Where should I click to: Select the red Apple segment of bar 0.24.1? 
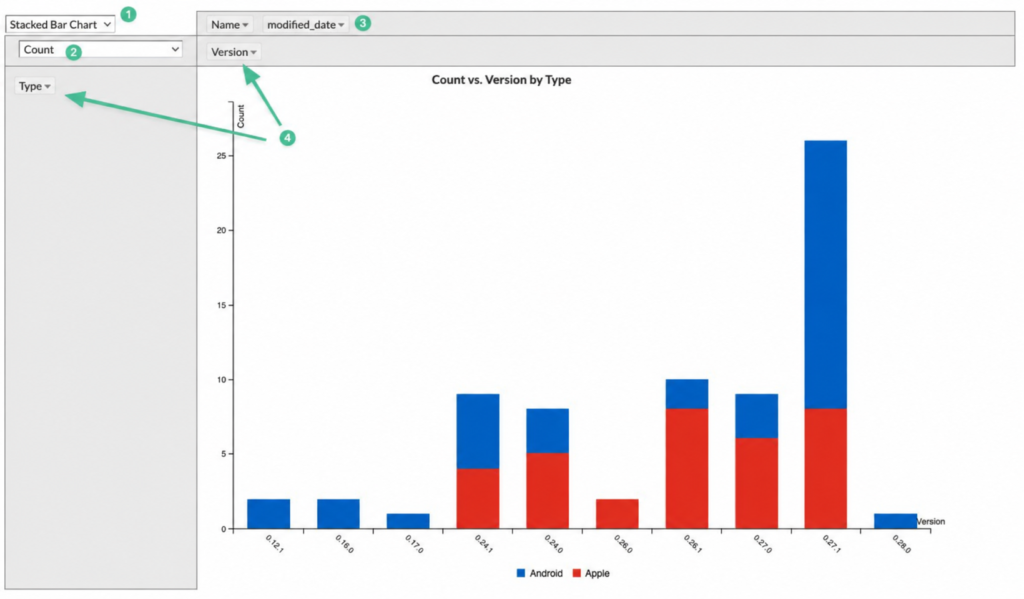click(x=478, y=498)
